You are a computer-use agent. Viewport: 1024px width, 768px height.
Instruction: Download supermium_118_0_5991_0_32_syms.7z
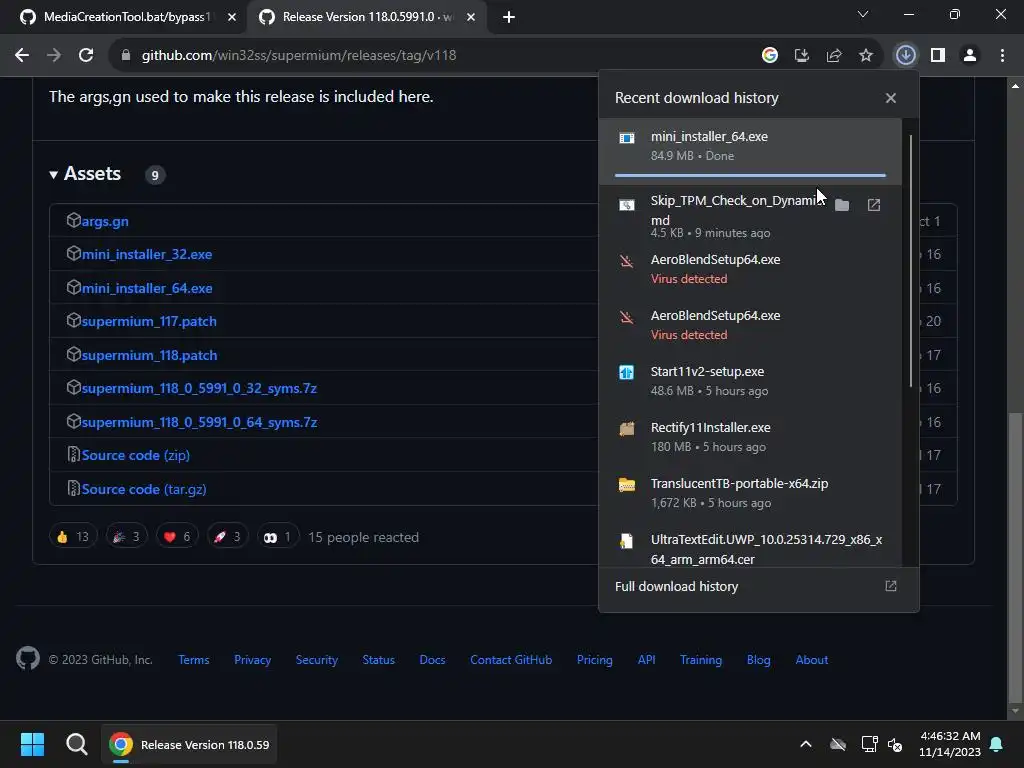pyautogui.click(x=199, y=389)
